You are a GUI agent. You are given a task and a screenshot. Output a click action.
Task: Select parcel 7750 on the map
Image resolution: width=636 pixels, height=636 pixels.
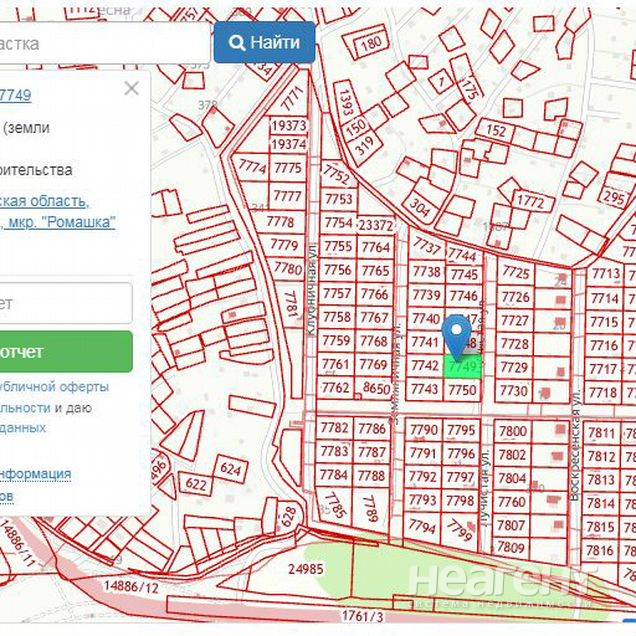click(462, 390)
